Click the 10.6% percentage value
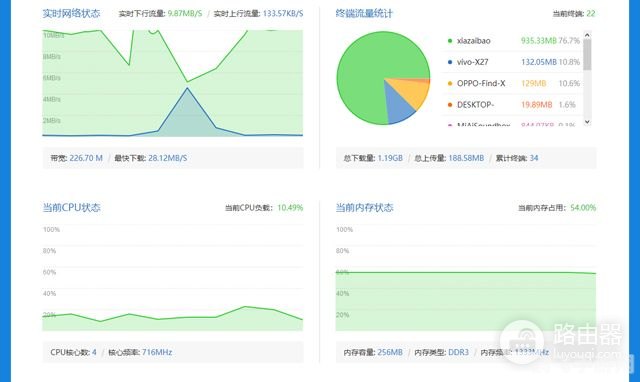Screen dimensions: 640x382 [569, 83]
